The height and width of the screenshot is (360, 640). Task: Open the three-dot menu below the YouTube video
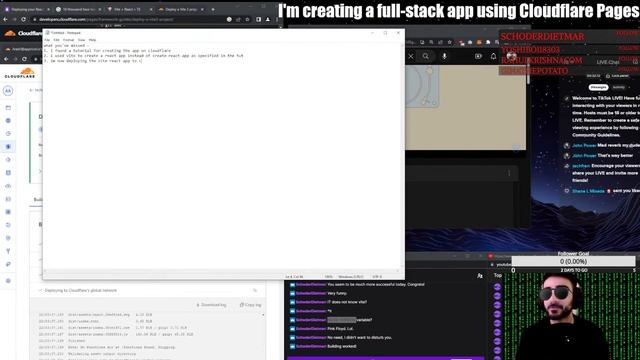tap(509, 173)
